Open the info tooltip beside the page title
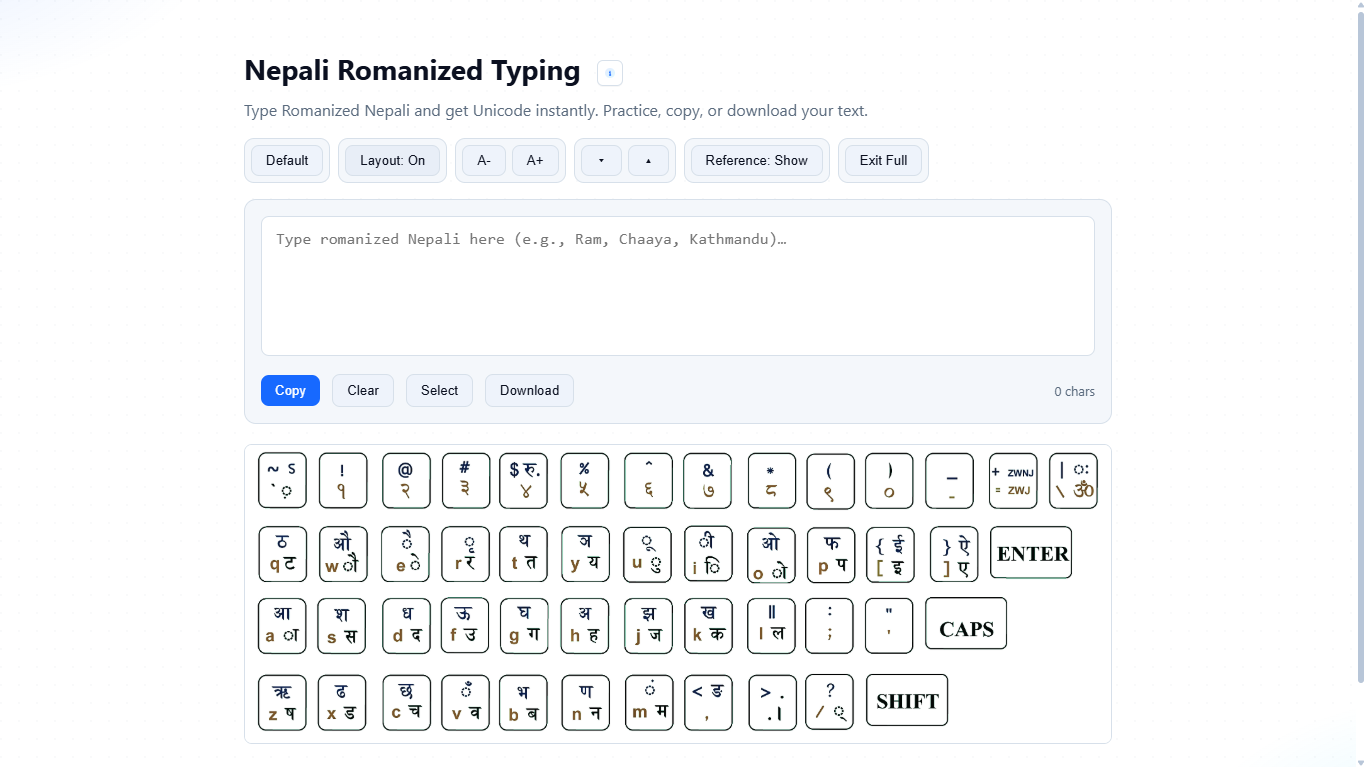This screenshot has height=767, width=1365. [609, 72]
